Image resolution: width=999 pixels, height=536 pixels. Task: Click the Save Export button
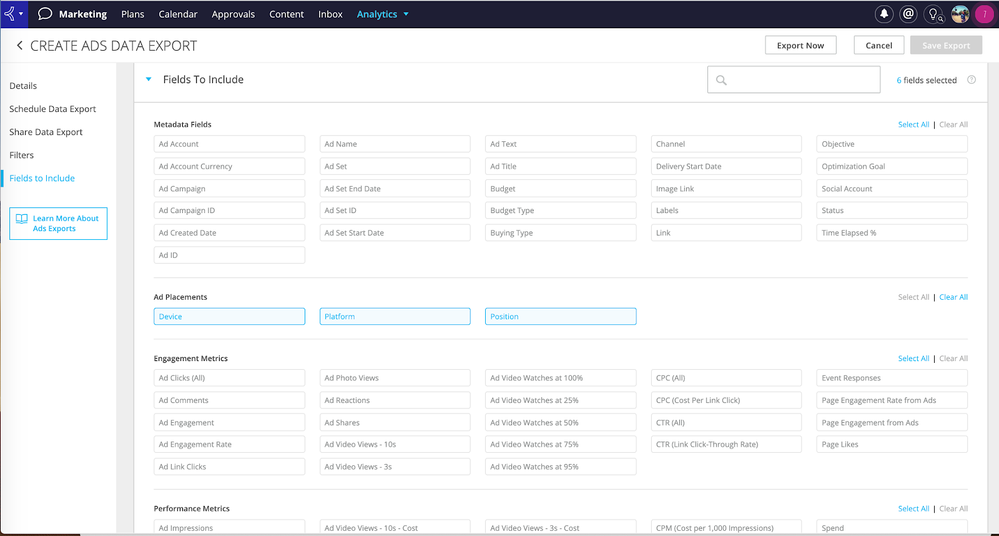[946, 45]
